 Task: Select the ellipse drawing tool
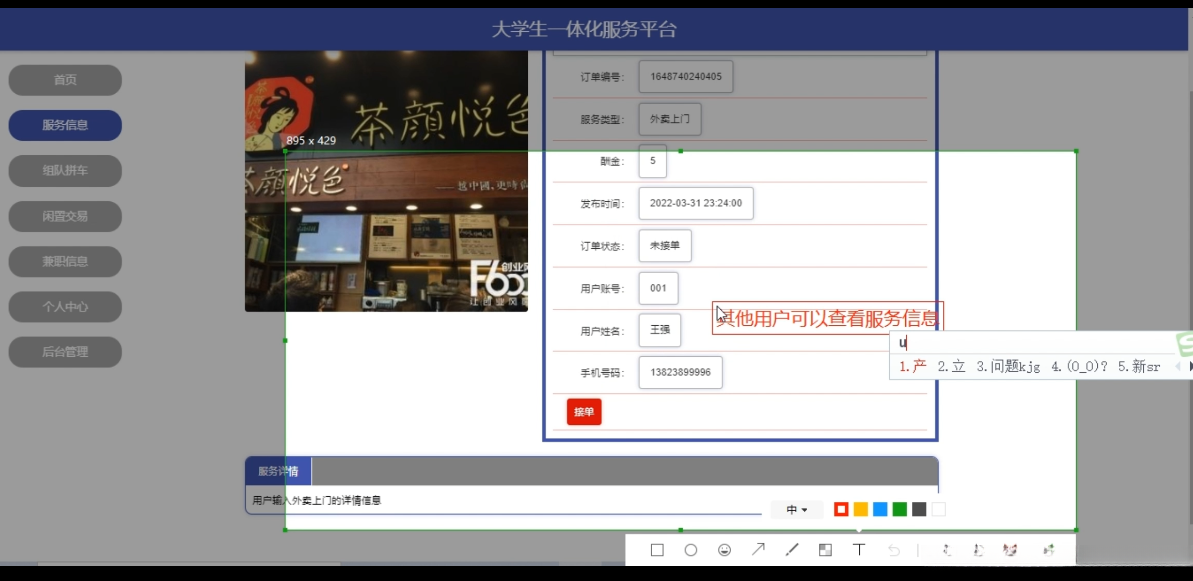tap(691, 549)
